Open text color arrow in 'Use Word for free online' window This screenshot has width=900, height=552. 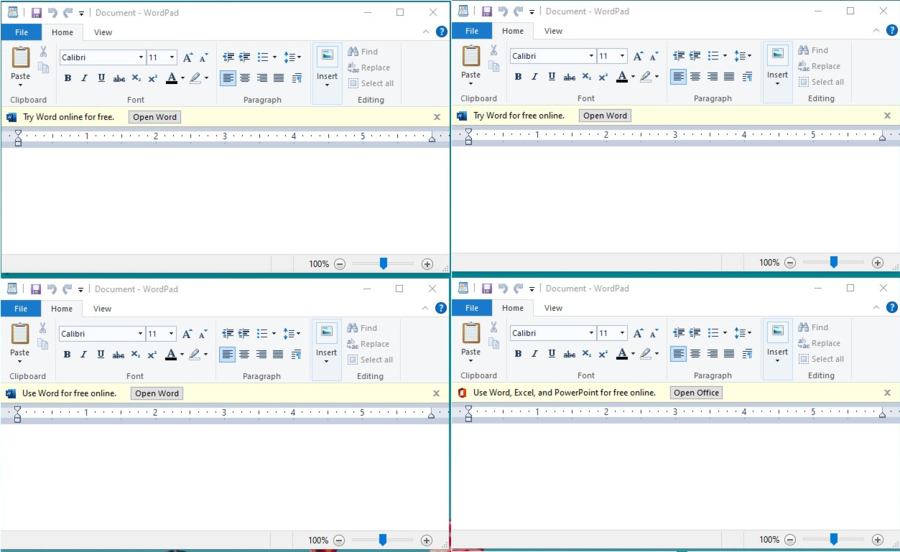[x=182, y=355]
